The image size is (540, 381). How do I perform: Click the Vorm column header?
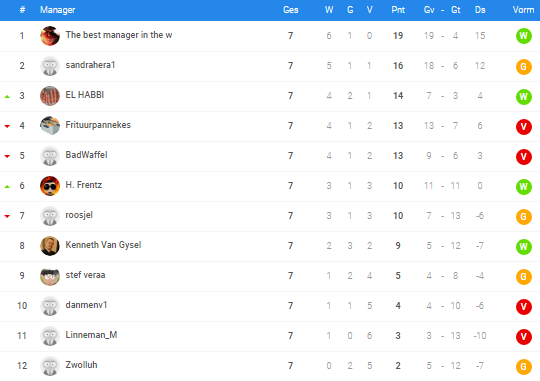tap(523, 10)
